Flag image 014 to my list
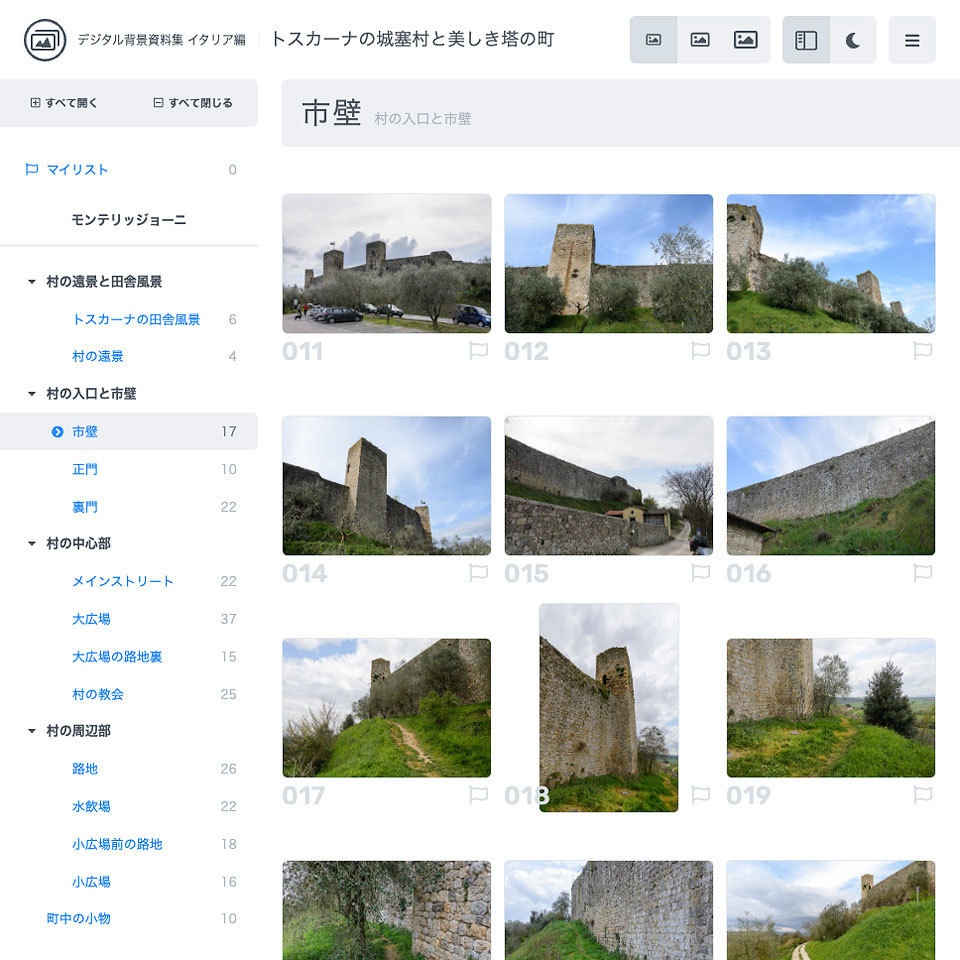 (478, 573)
